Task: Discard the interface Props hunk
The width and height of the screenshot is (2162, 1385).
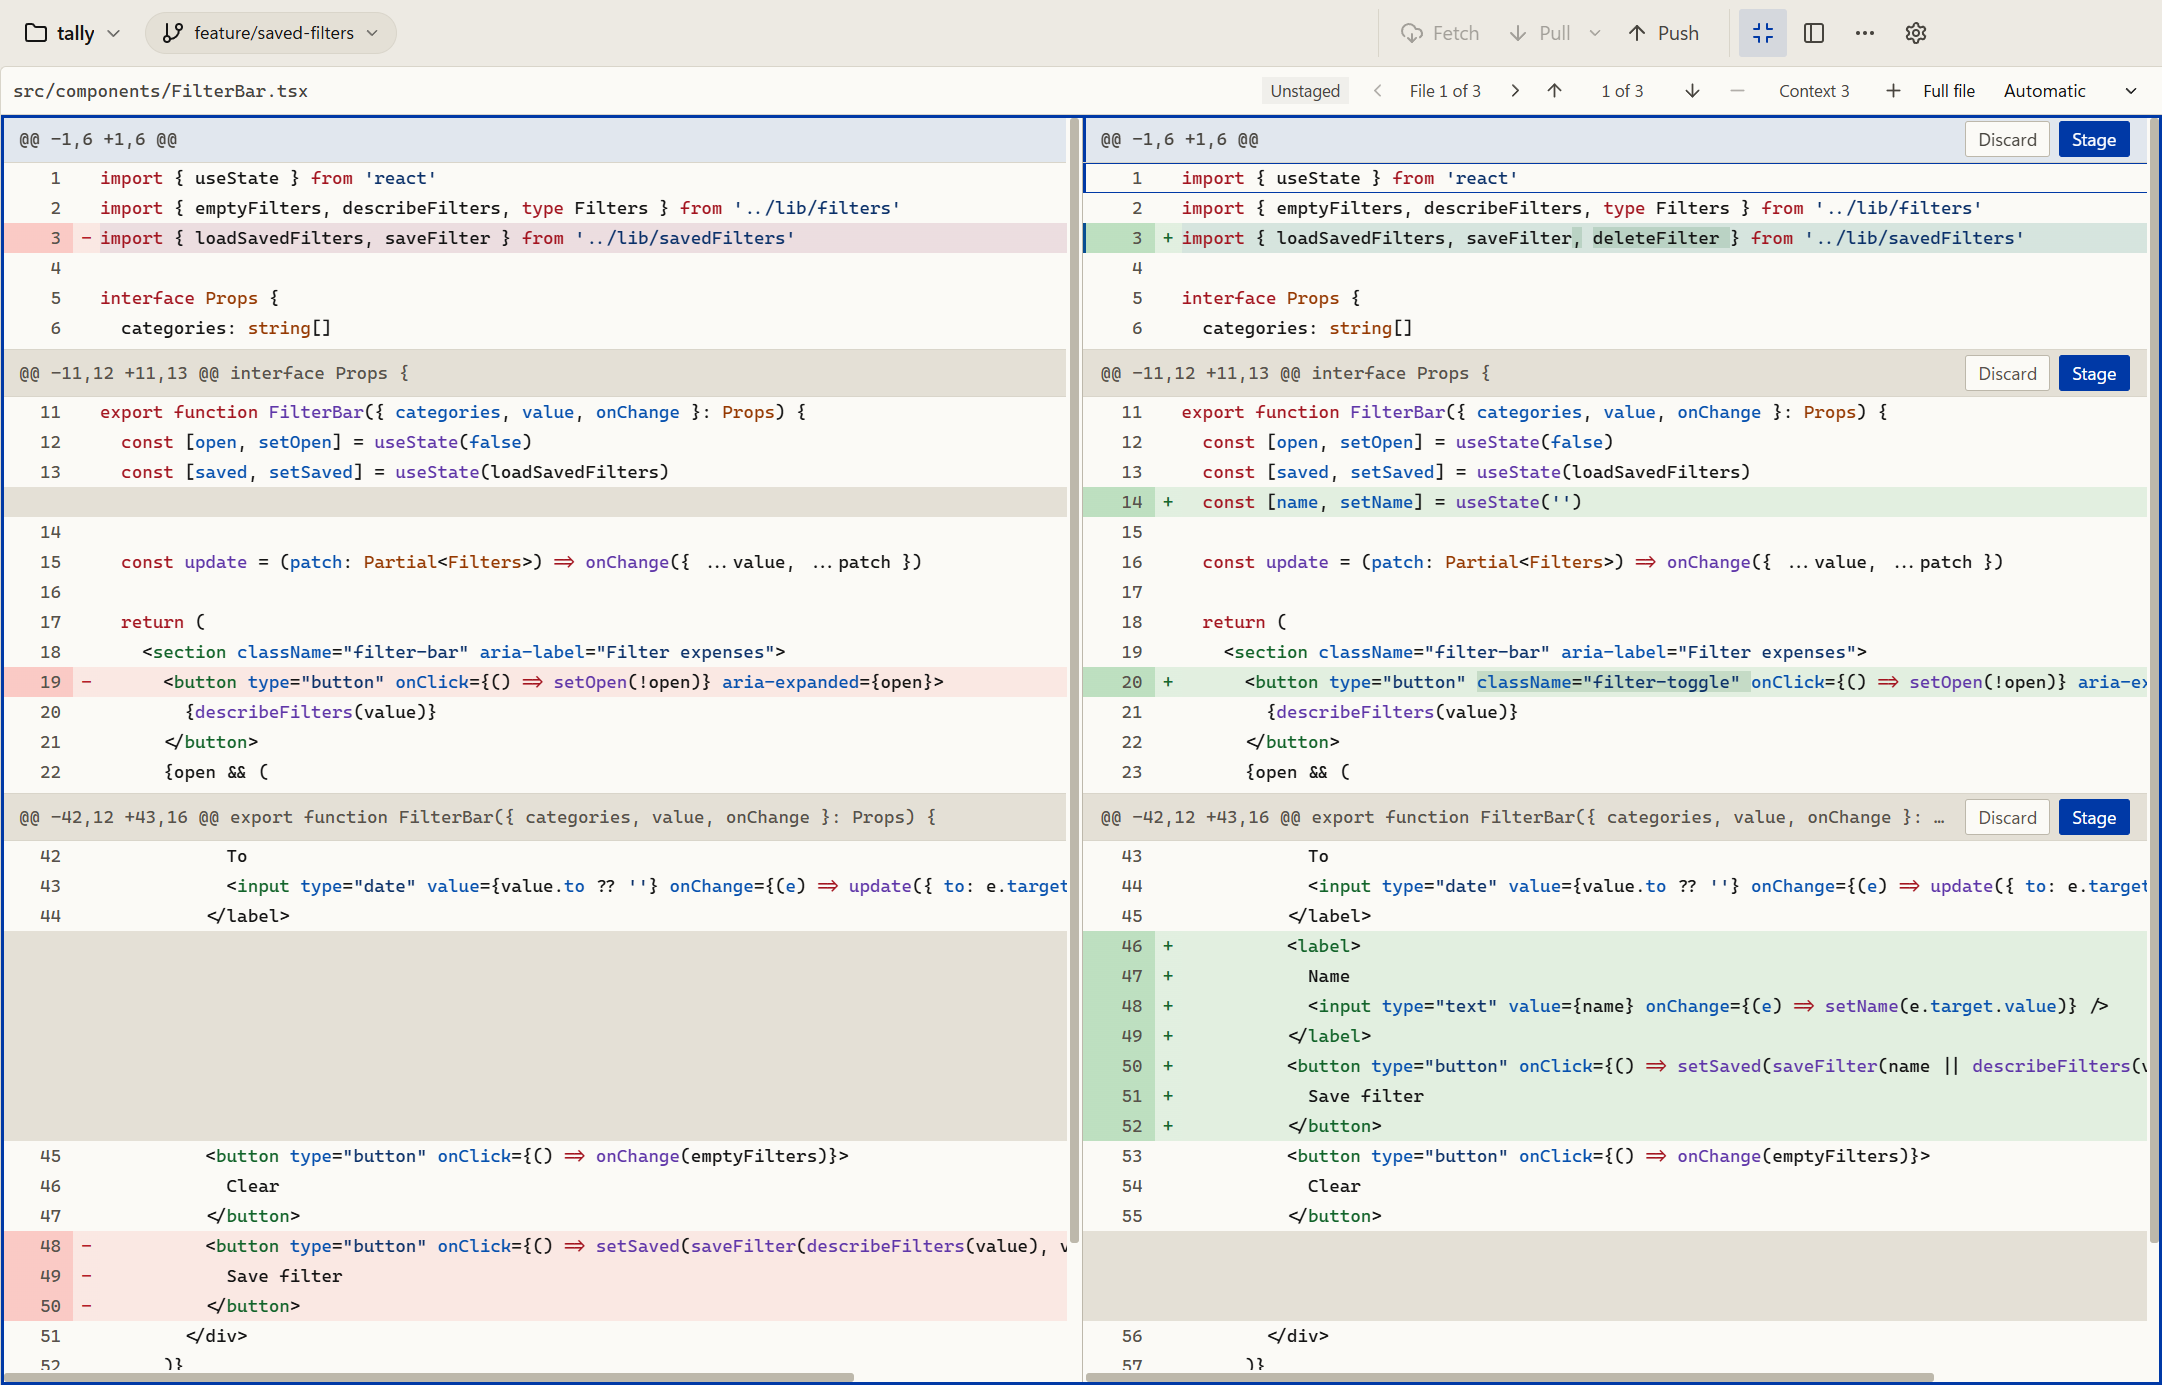Action: (x=2007, y=374)
